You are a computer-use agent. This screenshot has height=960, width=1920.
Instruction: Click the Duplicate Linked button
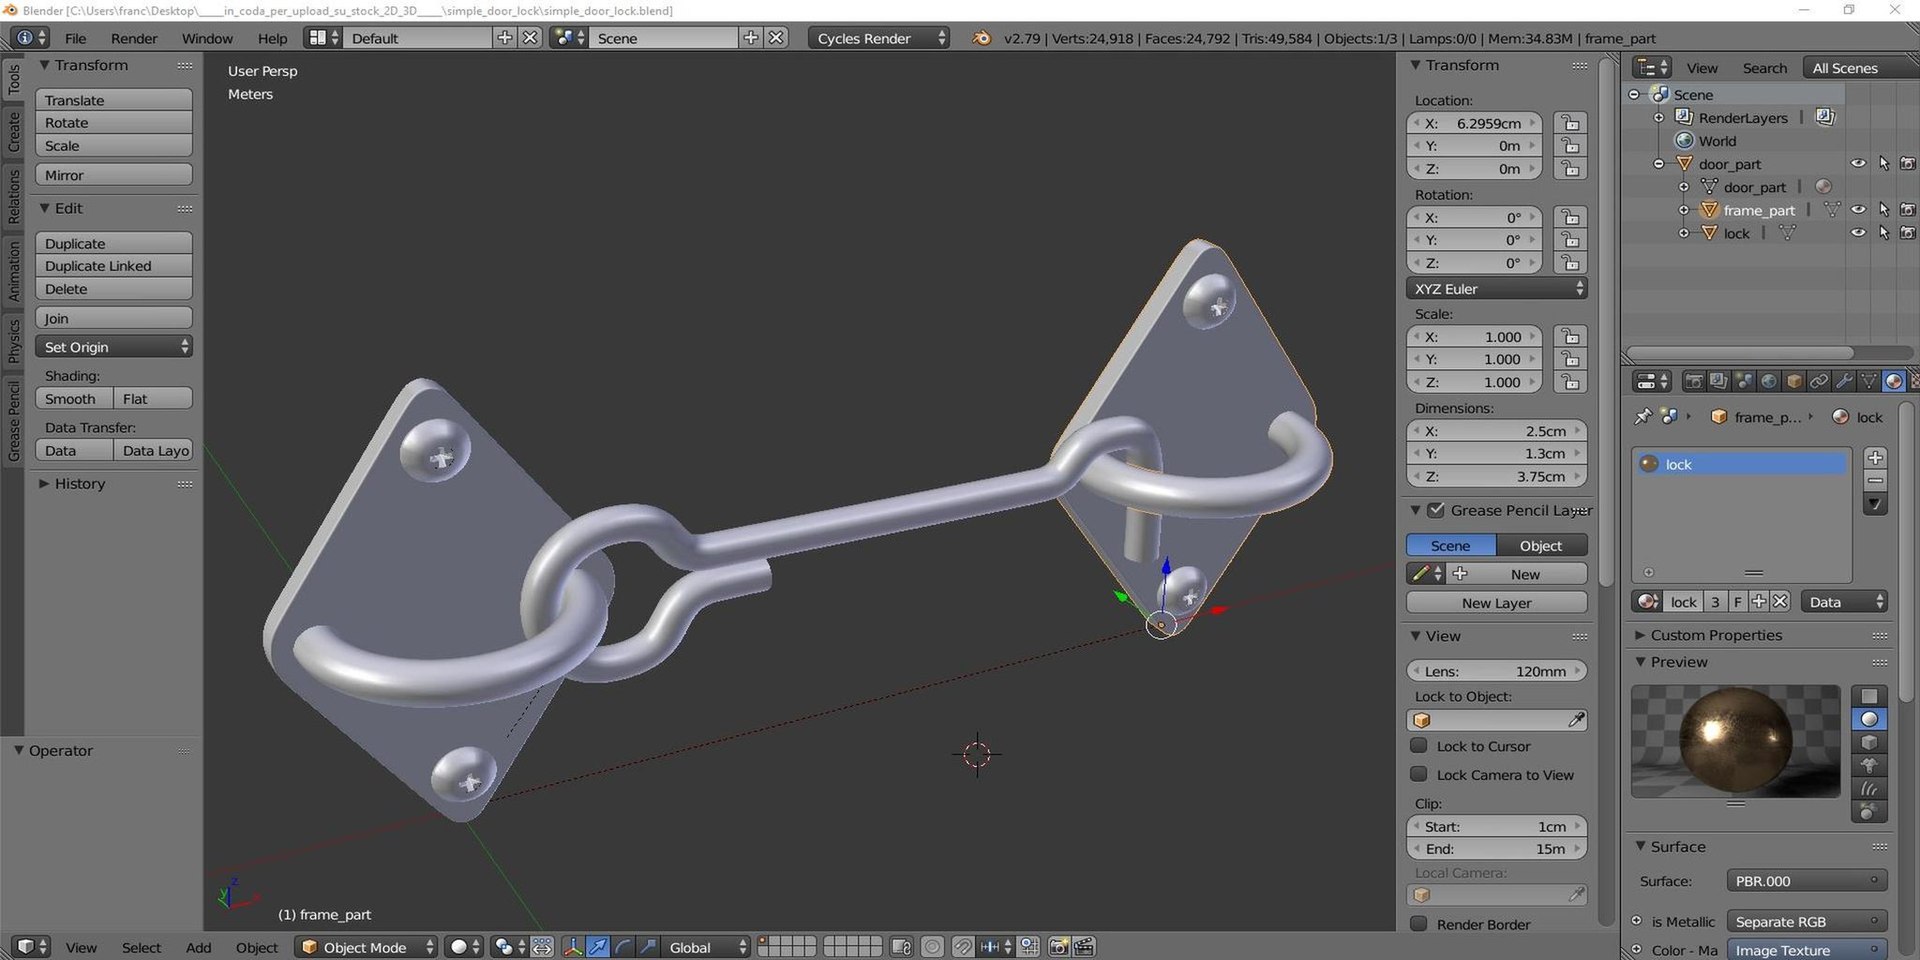pyautogui.click(x=114, y=266)
